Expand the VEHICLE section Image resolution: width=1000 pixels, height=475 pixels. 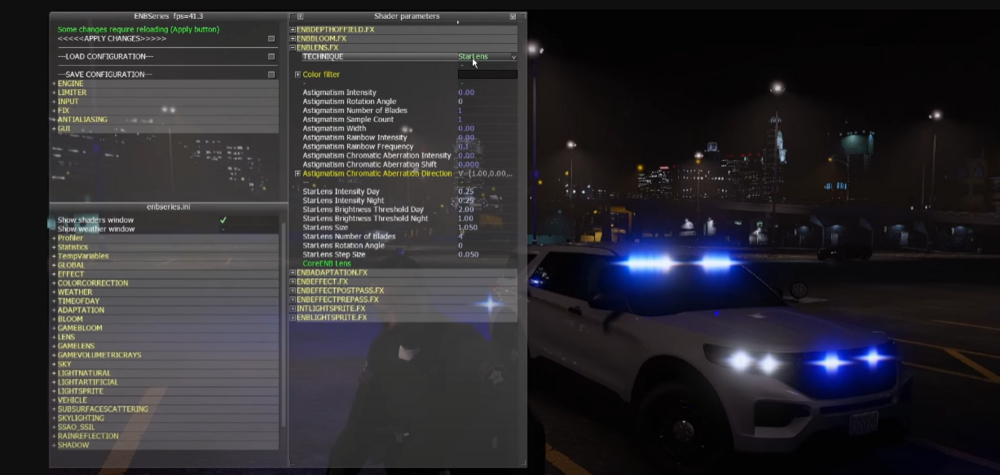pyautogui.click(x=54, y=400)
